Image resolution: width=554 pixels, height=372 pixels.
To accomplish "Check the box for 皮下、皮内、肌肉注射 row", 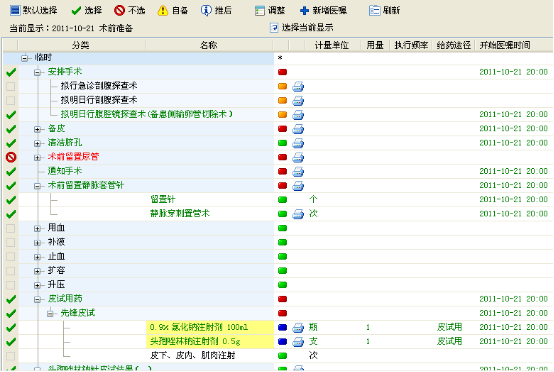I will pos(11,356).
